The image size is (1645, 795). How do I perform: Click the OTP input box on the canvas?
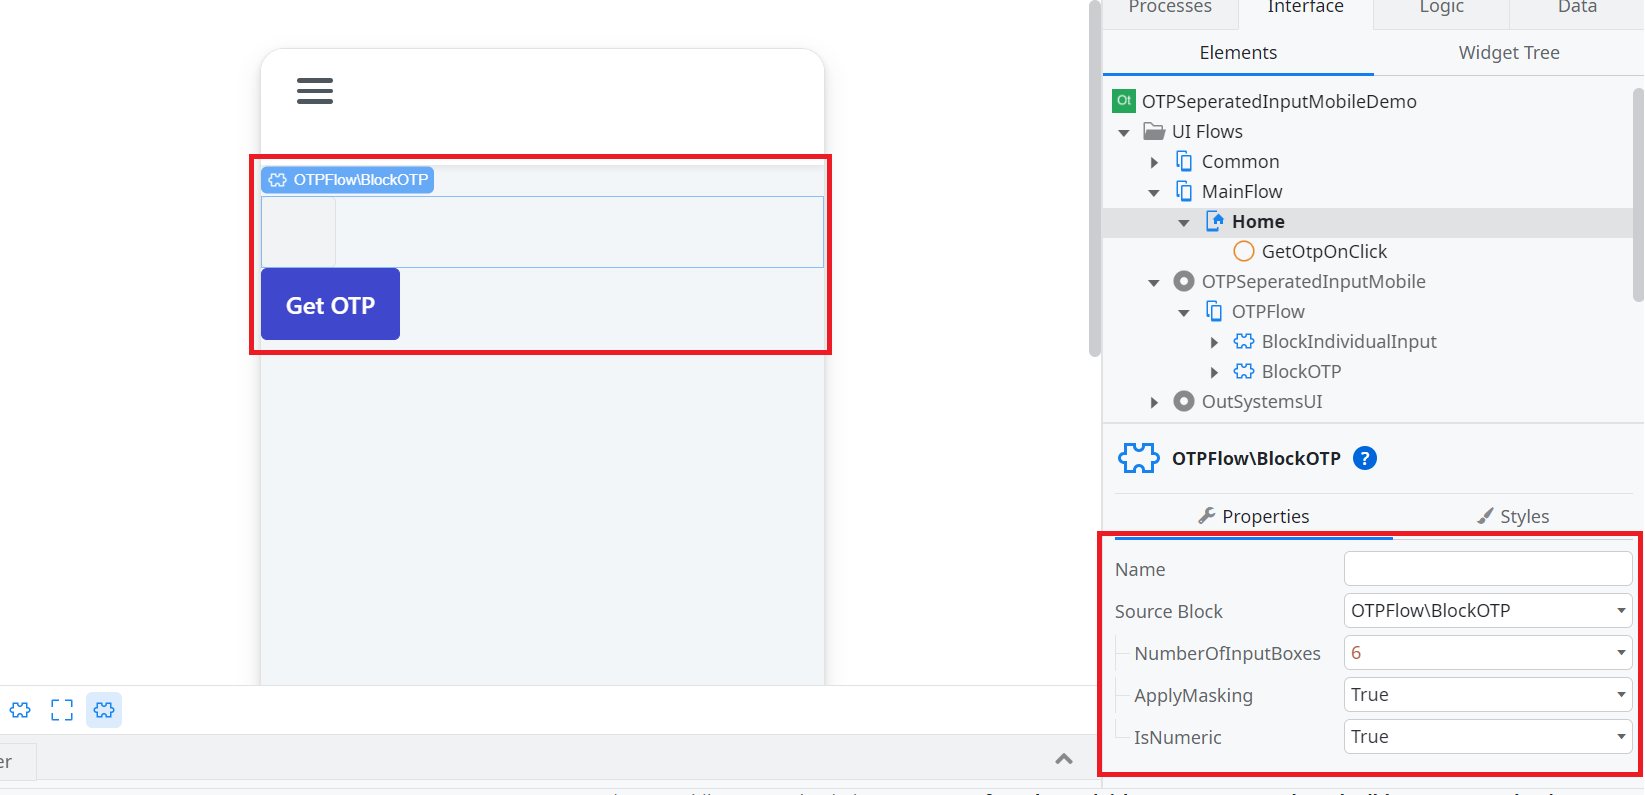298,232
